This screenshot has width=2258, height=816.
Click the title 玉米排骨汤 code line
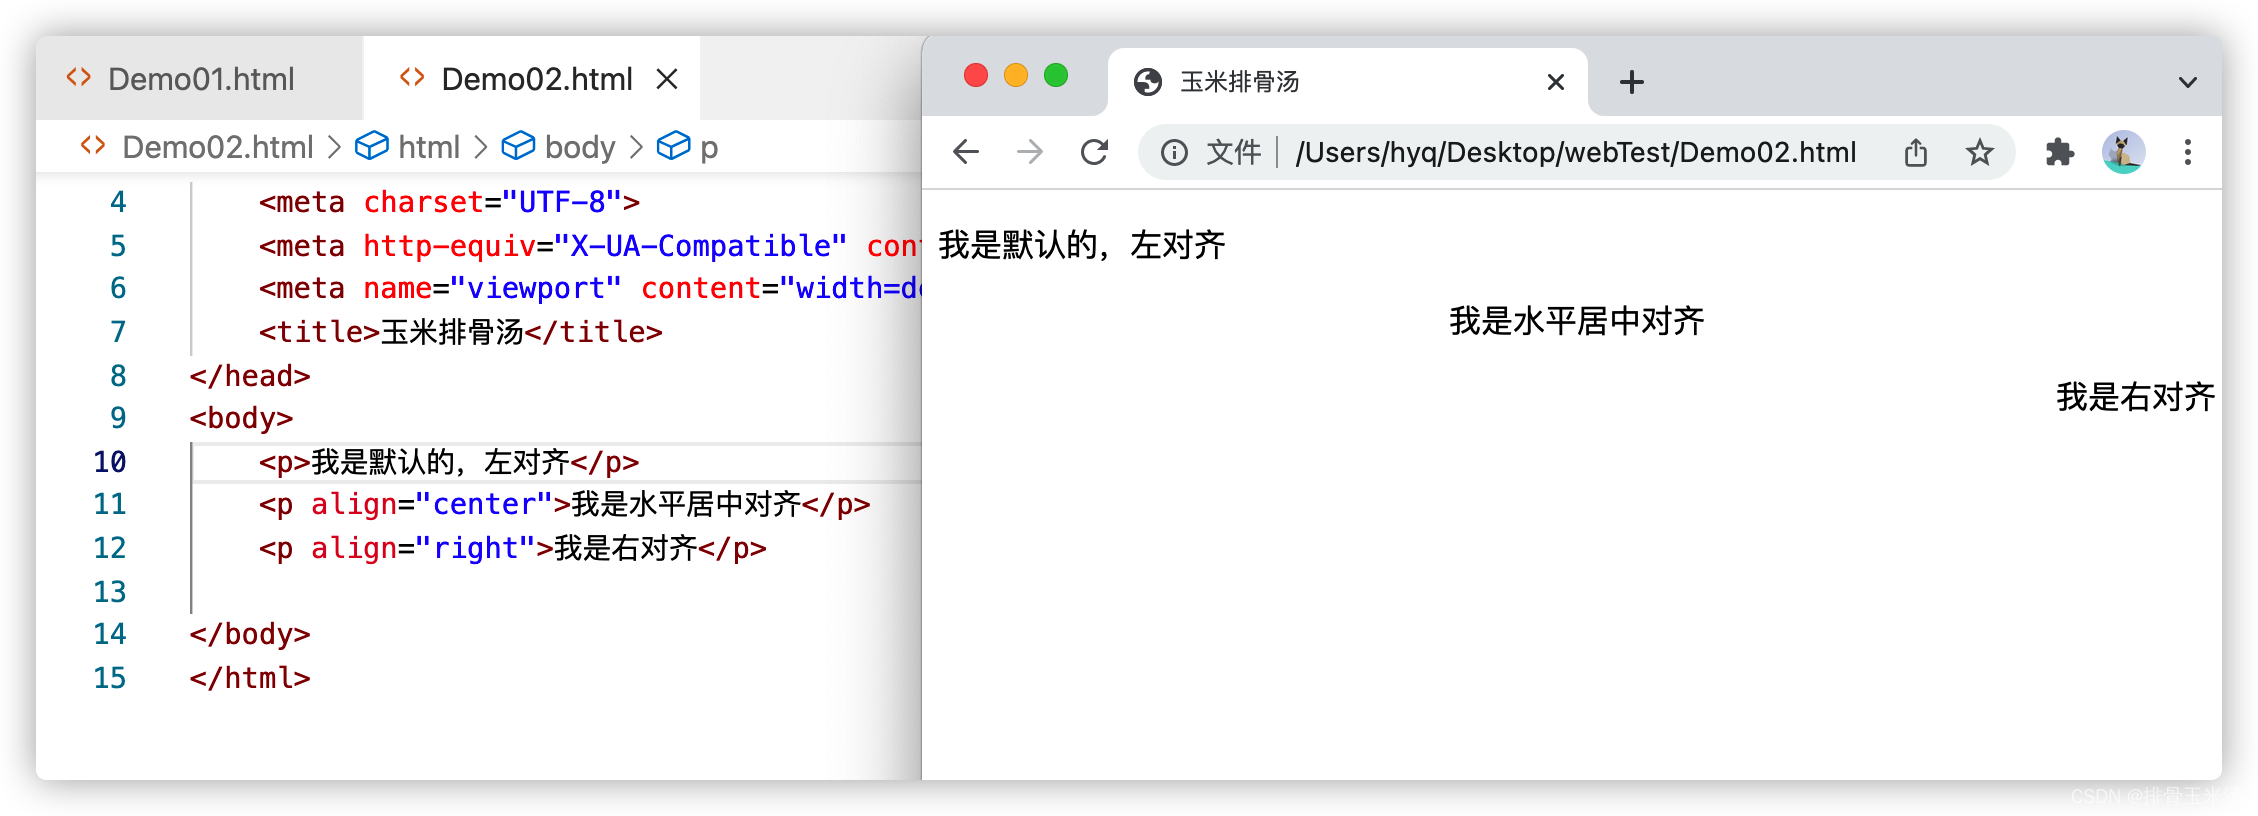pos(460,332)
